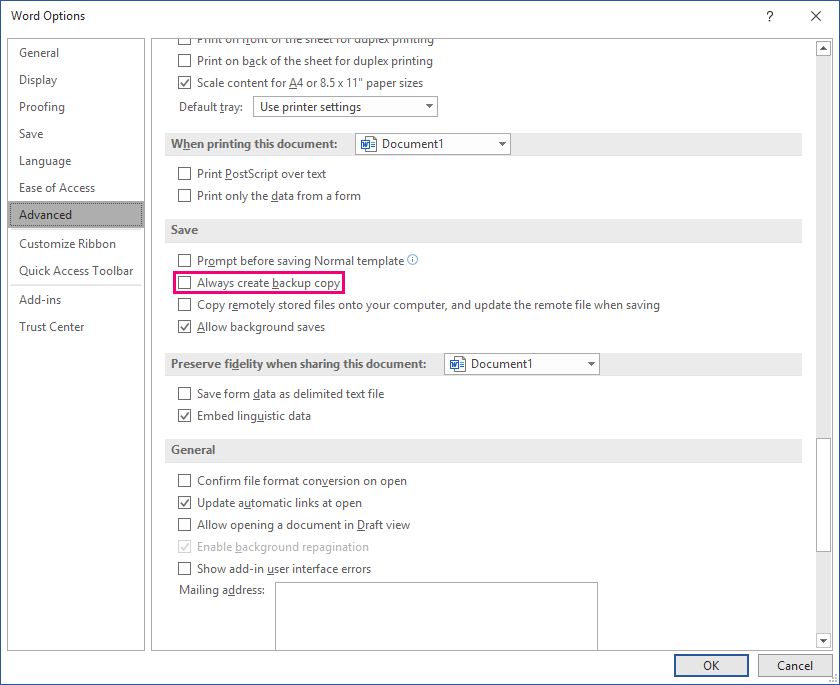This screenshot has width=840, height=685.
Task: Select Ease of Access category
Action: [x=76, y=188]
